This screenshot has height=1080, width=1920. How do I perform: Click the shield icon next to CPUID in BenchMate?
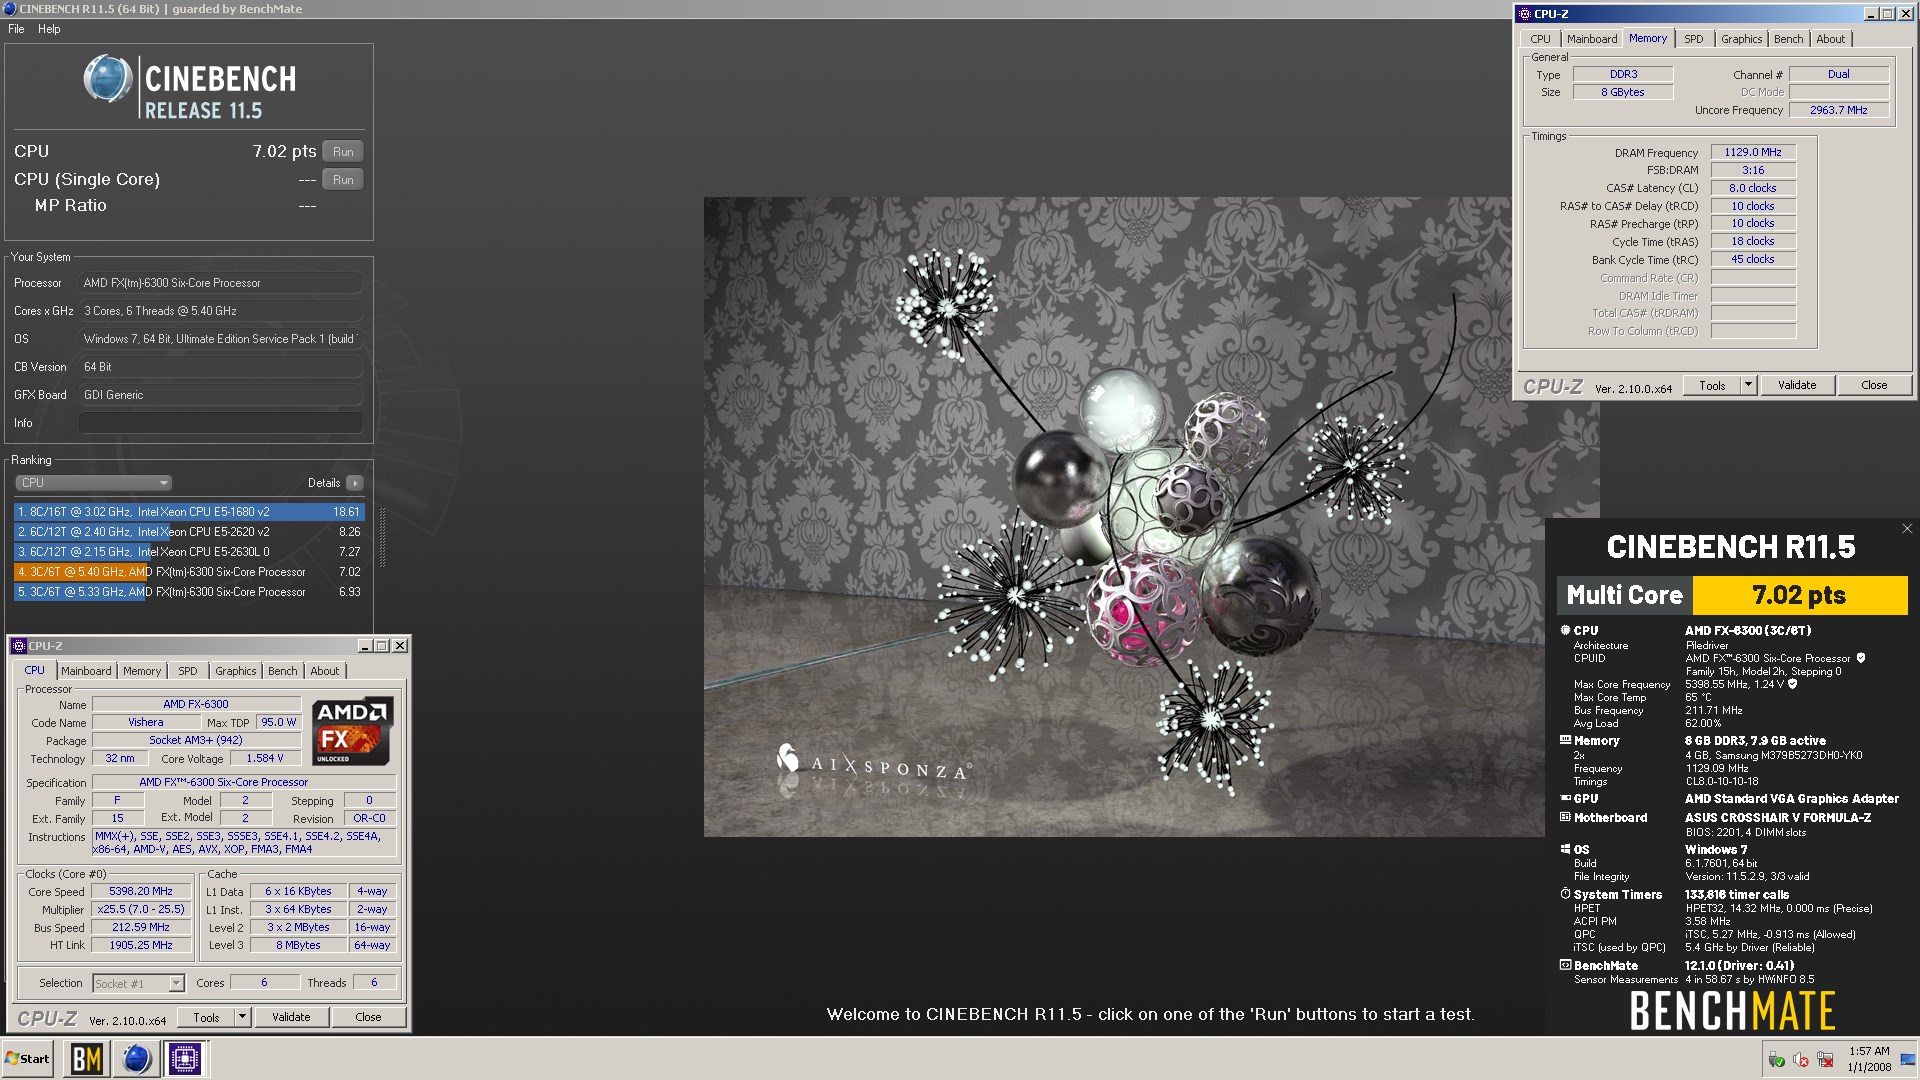(1861, 658)
